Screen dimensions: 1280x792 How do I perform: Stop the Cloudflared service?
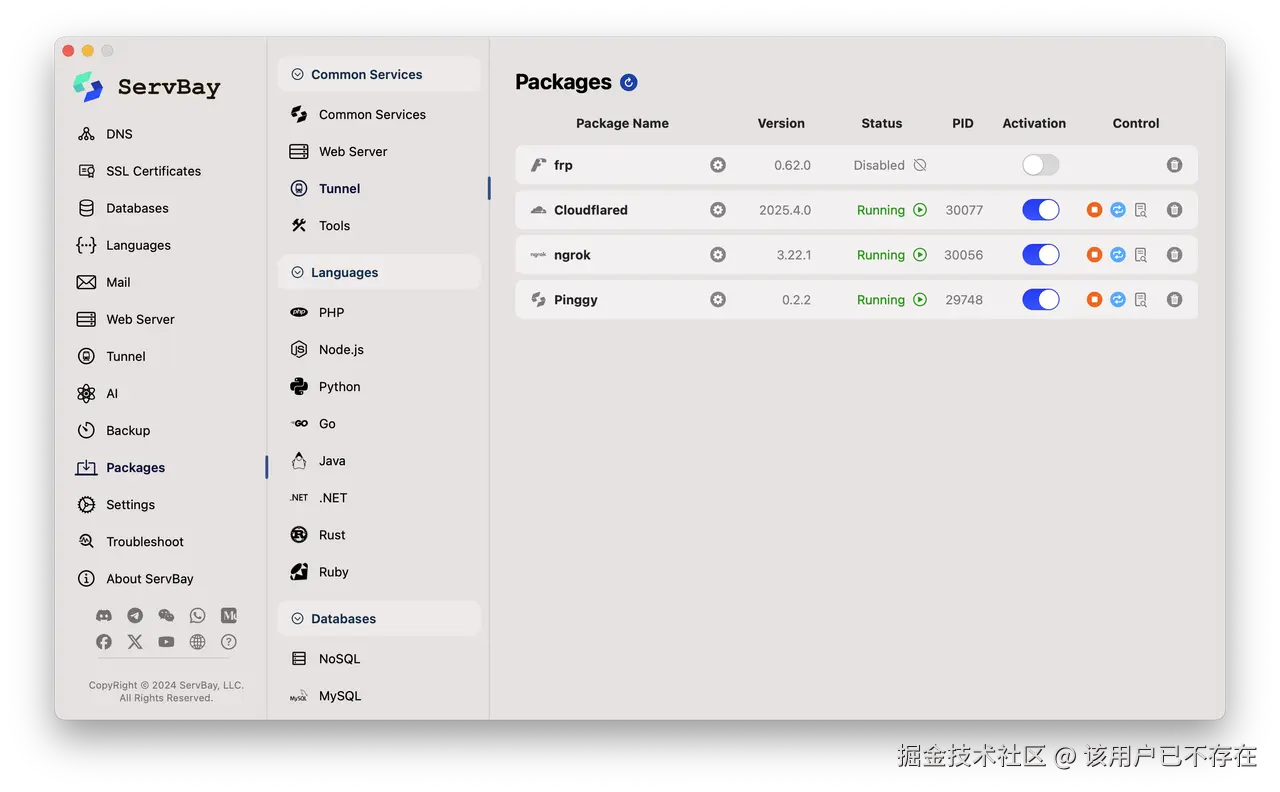(x=1094, y=210)
